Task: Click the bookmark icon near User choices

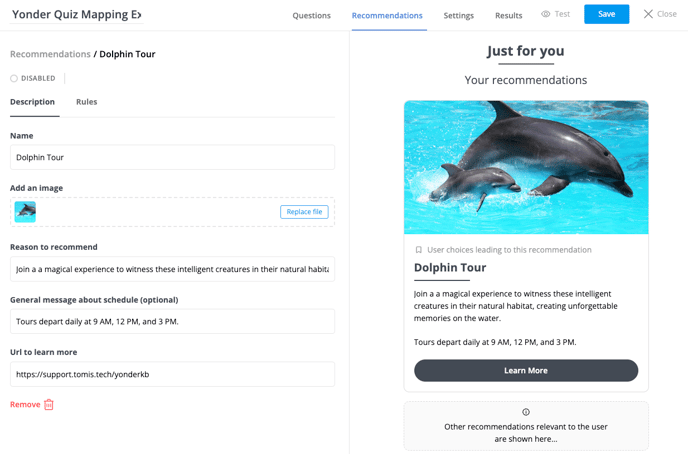Action: point(419,250)
